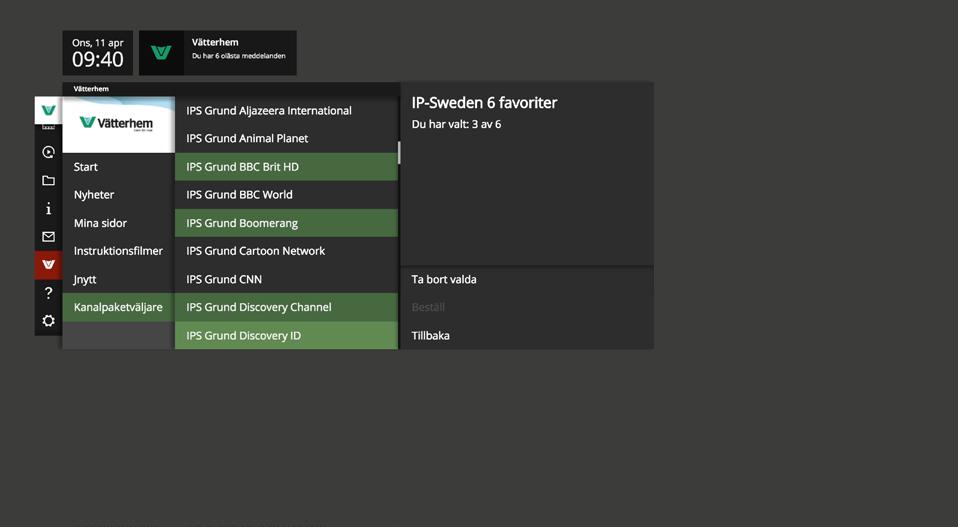Open the mail envelope icon in sidebar
The width and height of the screenshot is (958, 527).
coord(48,237)
